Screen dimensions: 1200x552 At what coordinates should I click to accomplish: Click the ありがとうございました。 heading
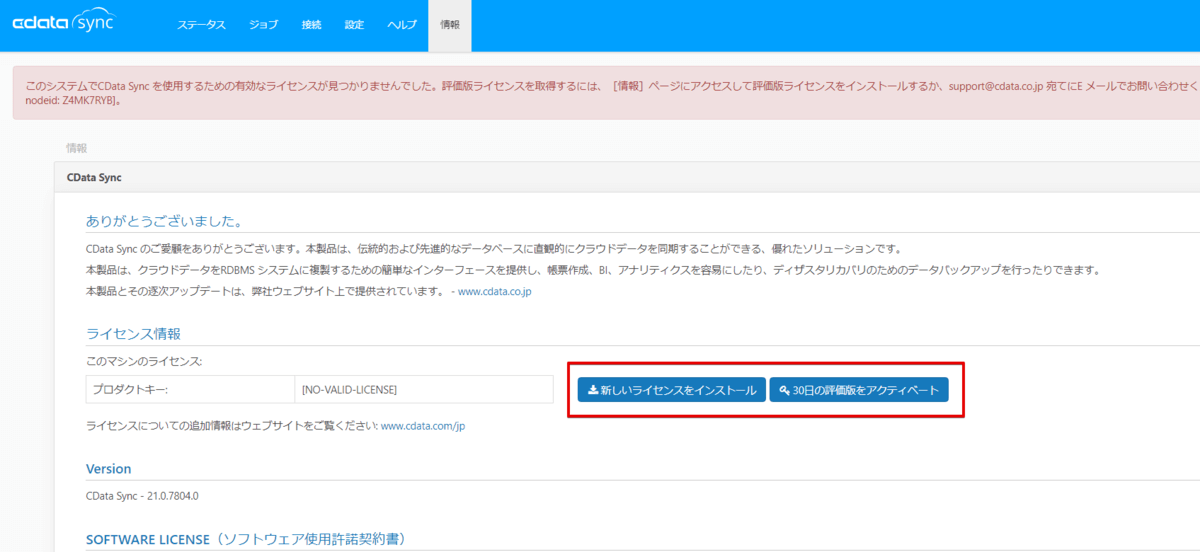[164, 220]
